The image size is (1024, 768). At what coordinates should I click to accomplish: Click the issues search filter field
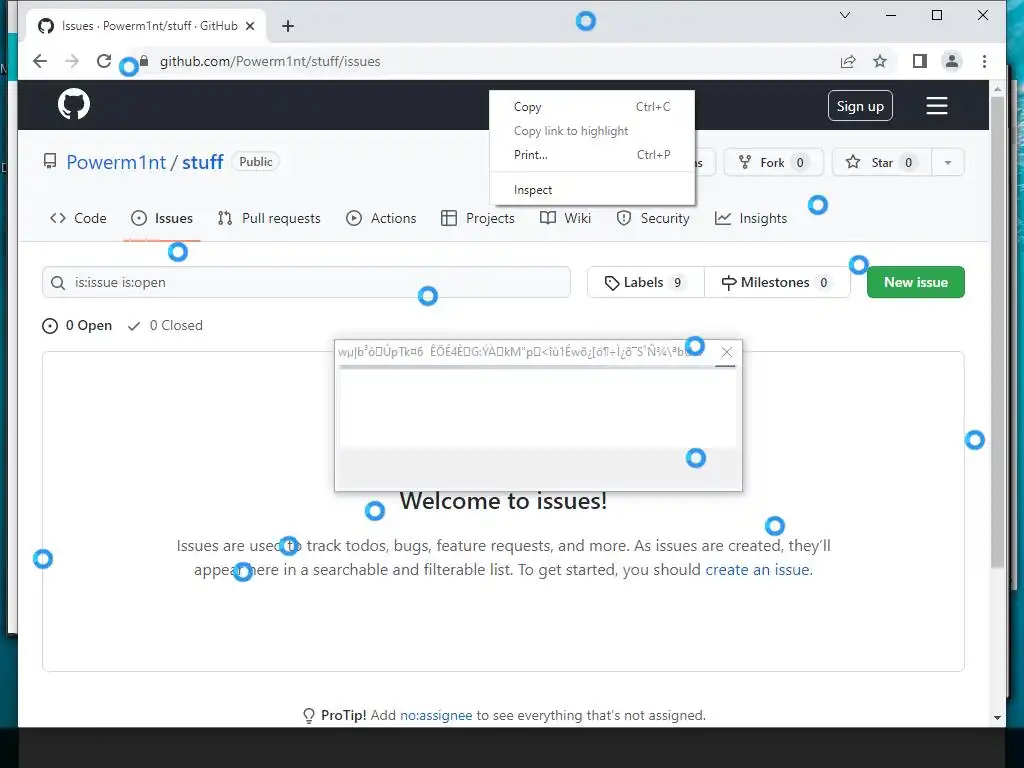[x=306, y=282]
